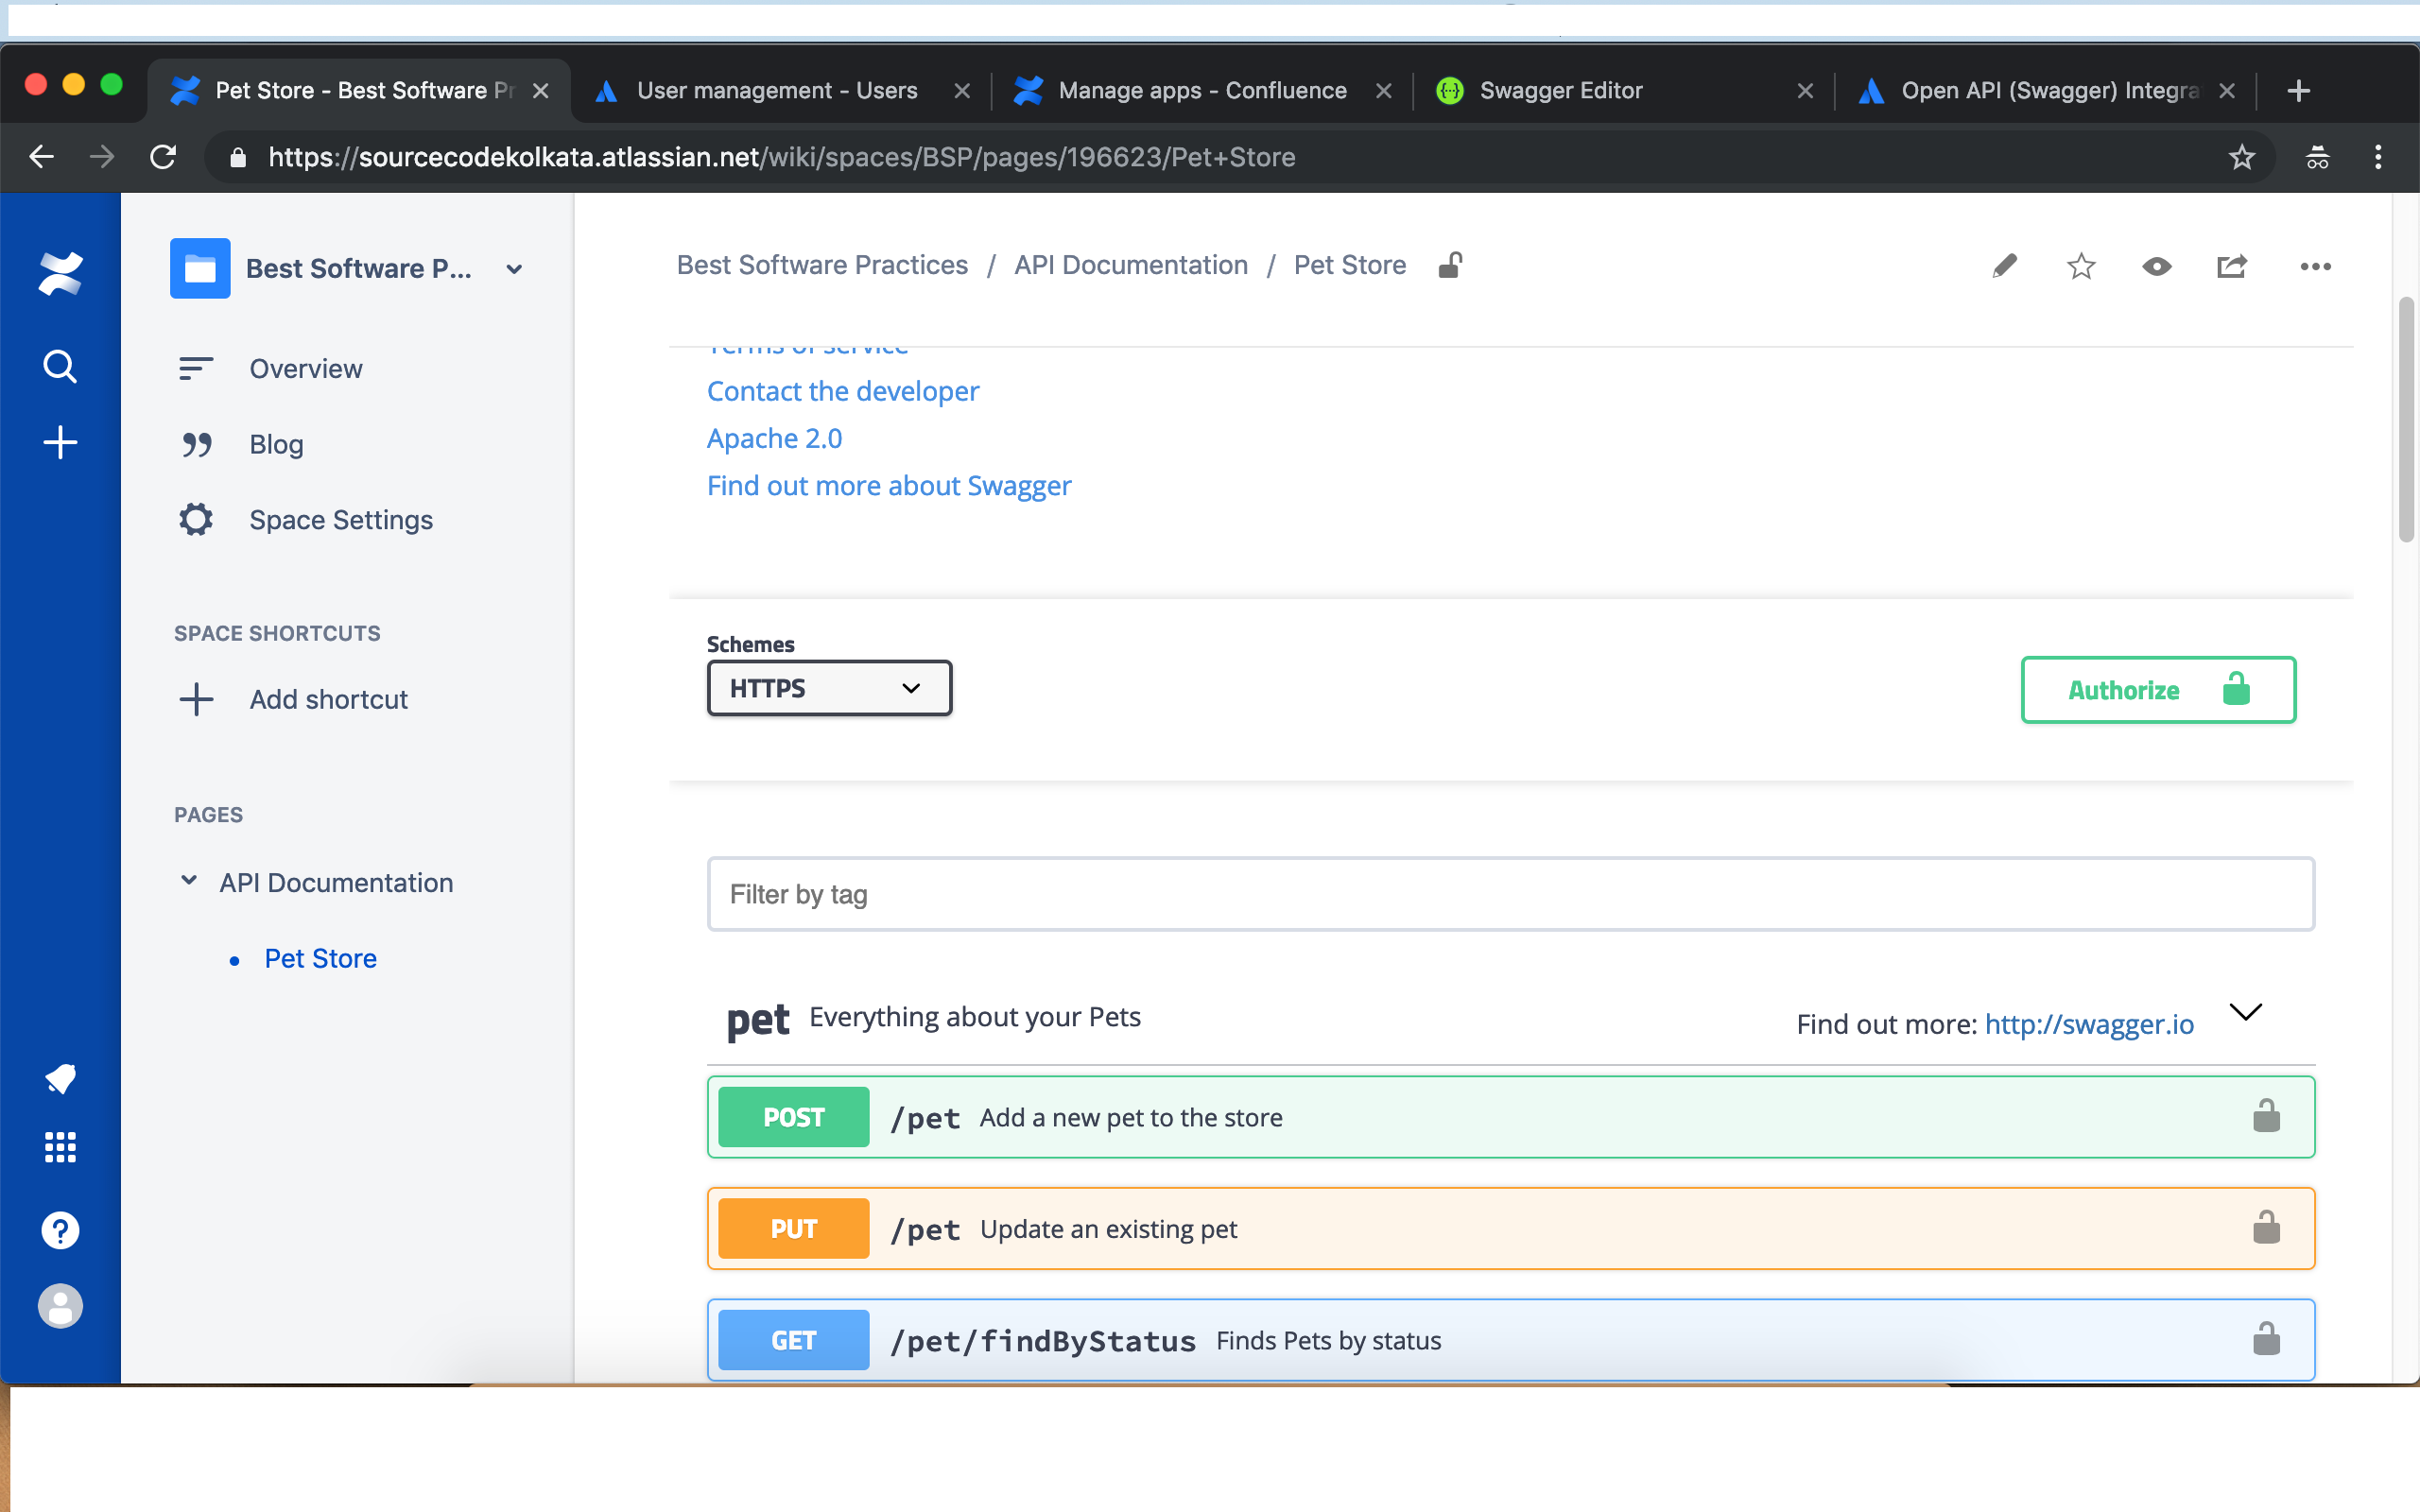Image resolution: width=2420 pixels, height=1512 pixels.
Task: Star this page as a favorite
Action: 2080,266
